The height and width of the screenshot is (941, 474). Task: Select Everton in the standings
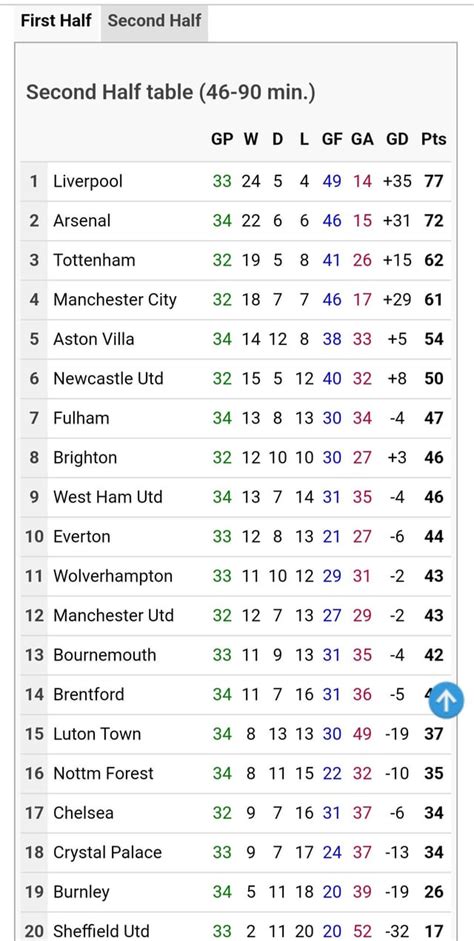click(x=82, y=537)
